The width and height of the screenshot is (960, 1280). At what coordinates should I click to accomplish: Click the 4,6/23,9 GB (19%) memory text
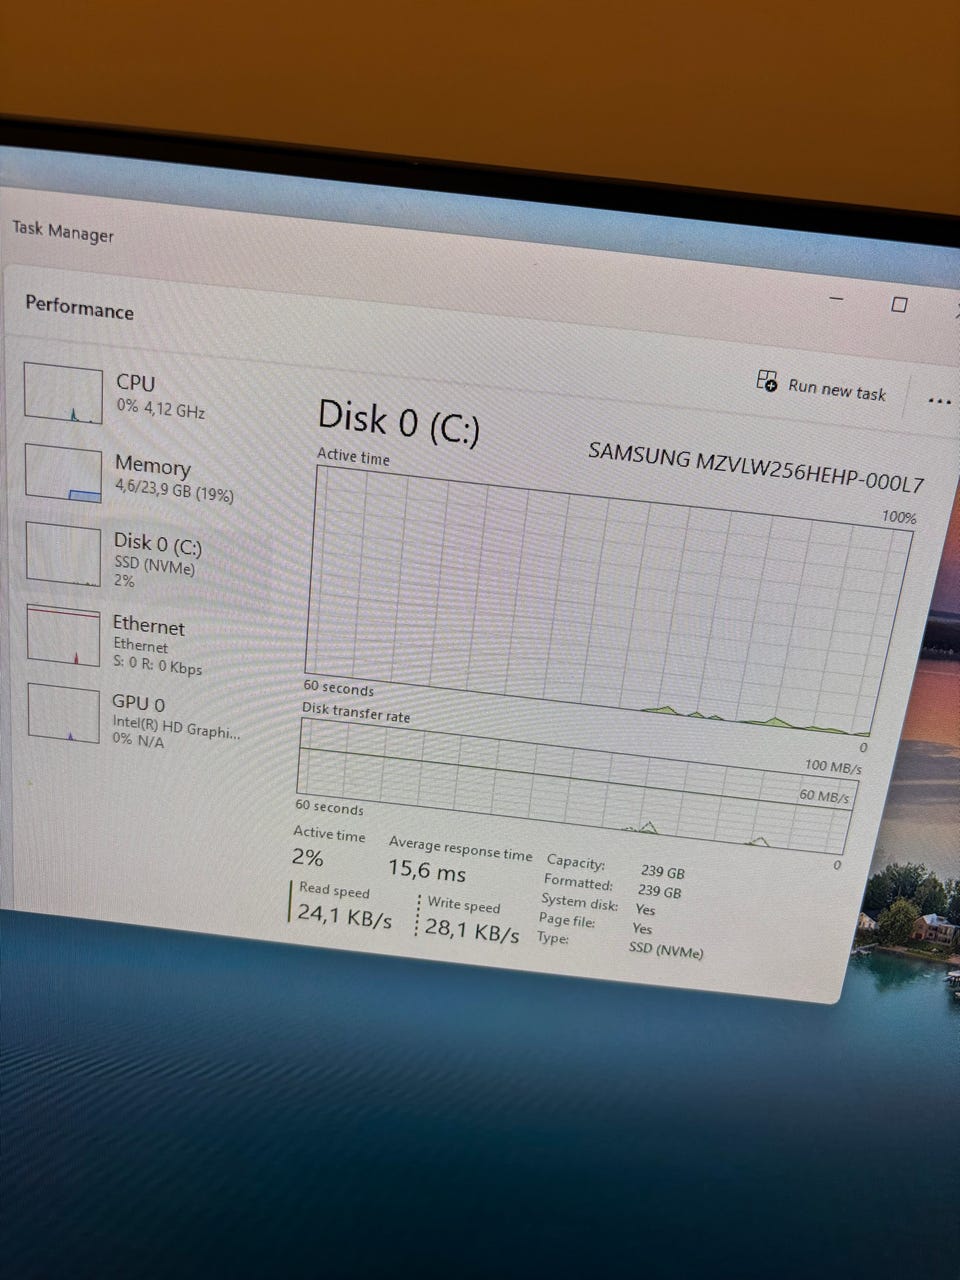pyautogui.click(x=174, y=490)
